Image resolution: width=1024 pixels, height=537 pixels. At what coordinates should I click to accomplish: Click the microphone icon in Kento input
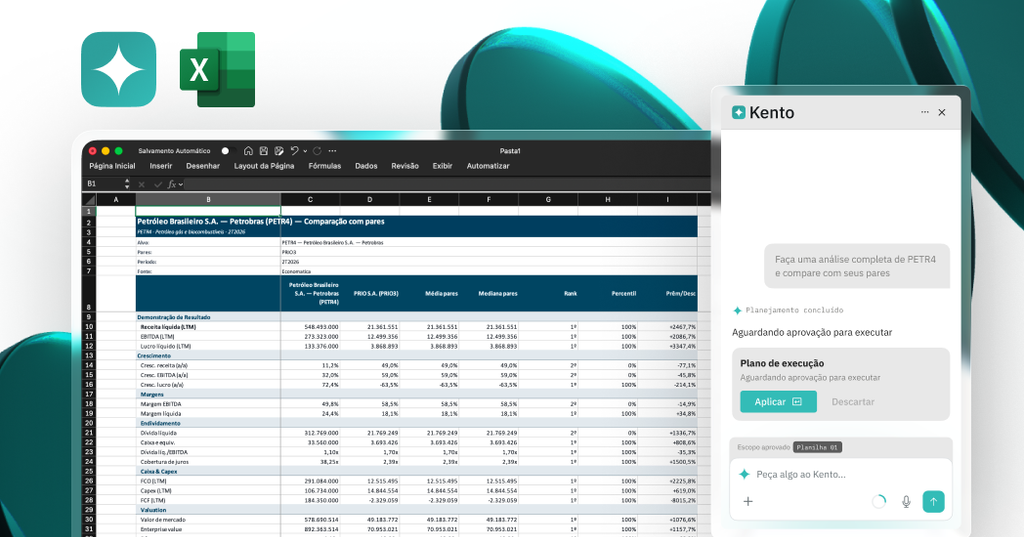[906, 502]
